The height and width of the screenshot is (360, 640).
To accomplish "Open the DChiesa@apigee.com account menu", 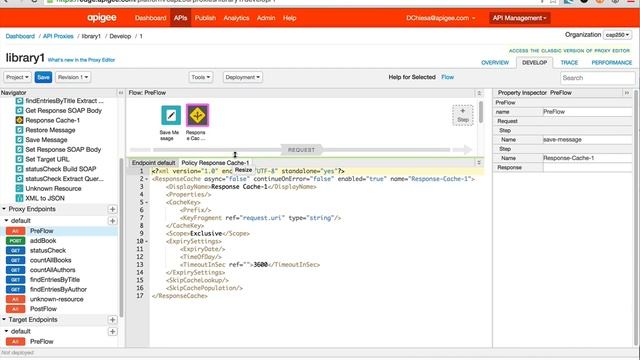I will pos(440,18).
